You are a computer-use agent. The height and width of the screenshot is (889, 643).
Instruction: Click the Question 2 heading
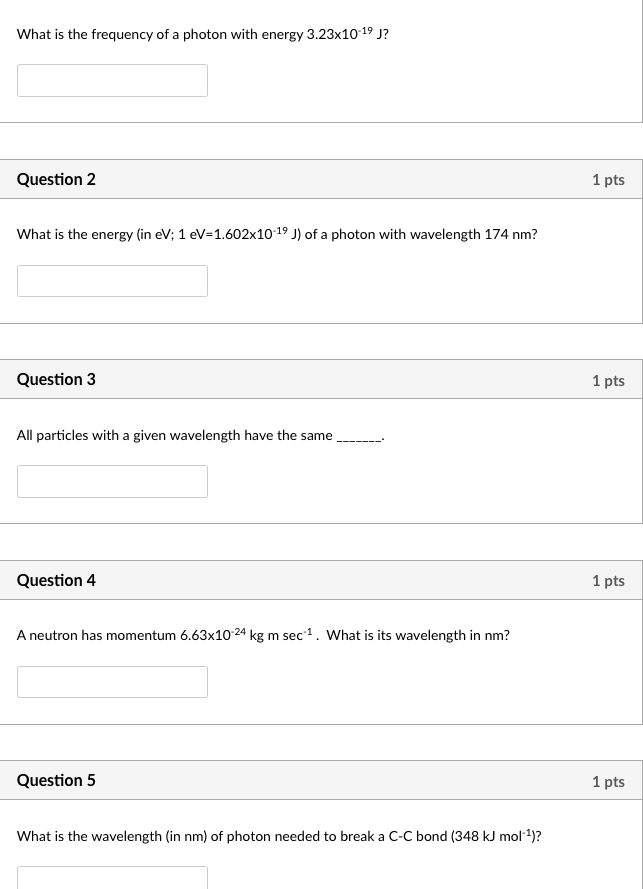[x=56, y=179]
